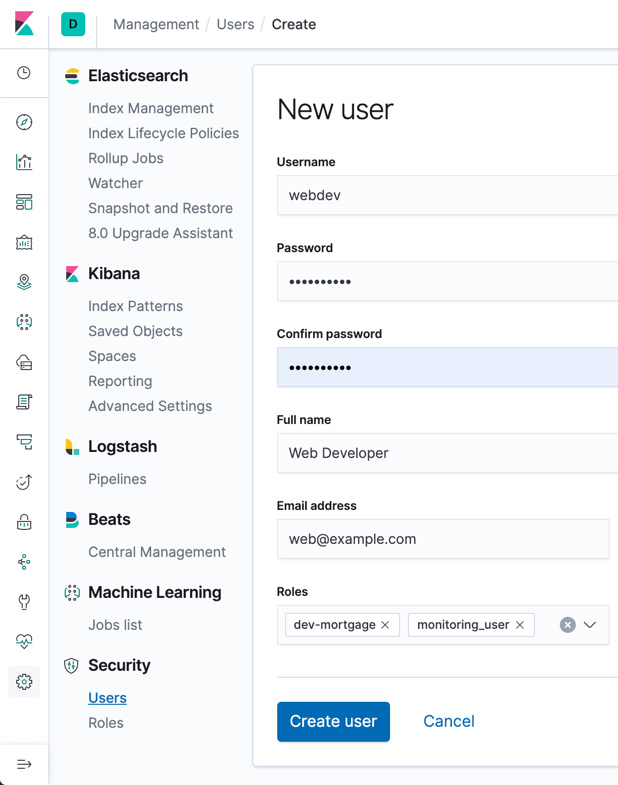Open the Roles dropdown chevron

[590, 625]
